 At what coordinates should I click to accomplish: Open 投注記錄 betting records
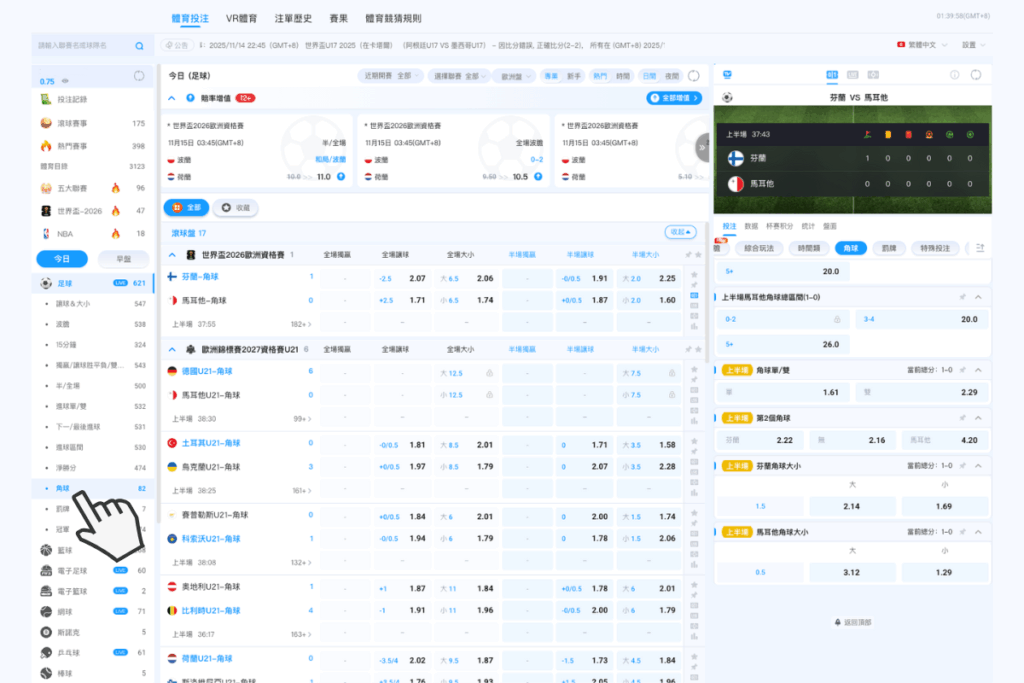click(72, 100)
